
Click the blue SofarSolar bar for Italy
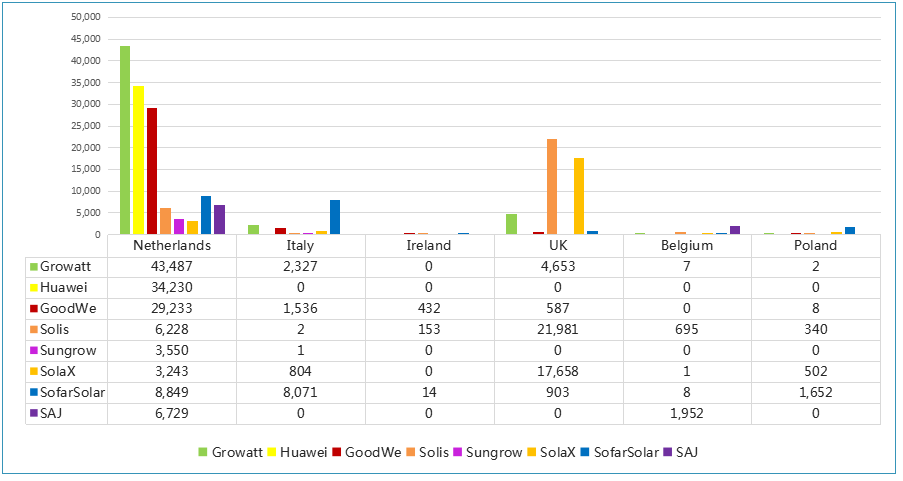pyautogui.click(x=335, y=217)
